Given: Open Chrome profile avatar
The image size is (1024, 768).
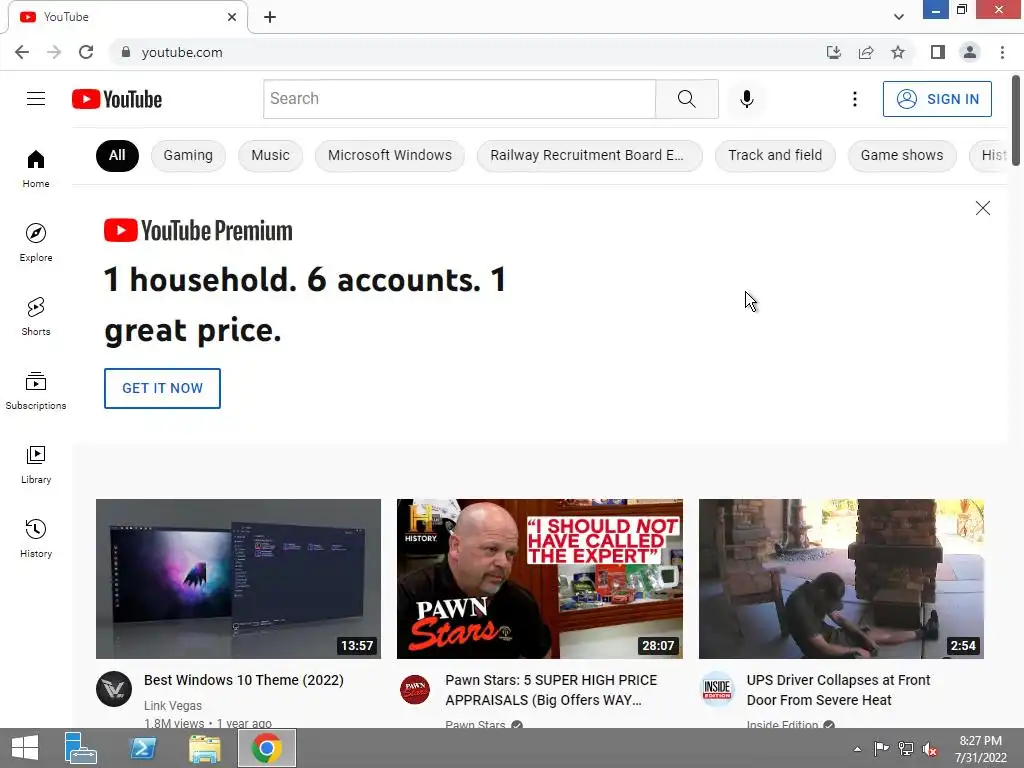Looking at the screenshot, I should pos(970,52).
